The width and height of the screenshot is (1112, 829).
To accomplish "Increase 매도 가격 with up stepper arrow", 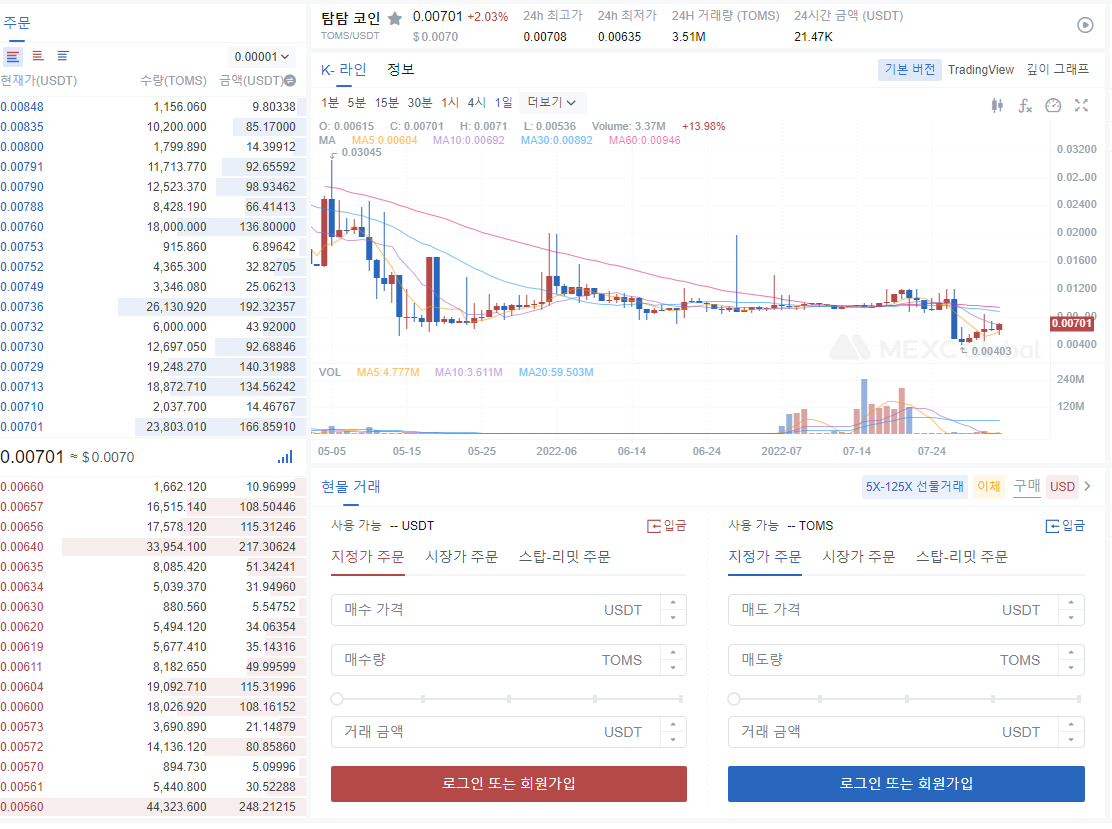I will point(1071,602).
